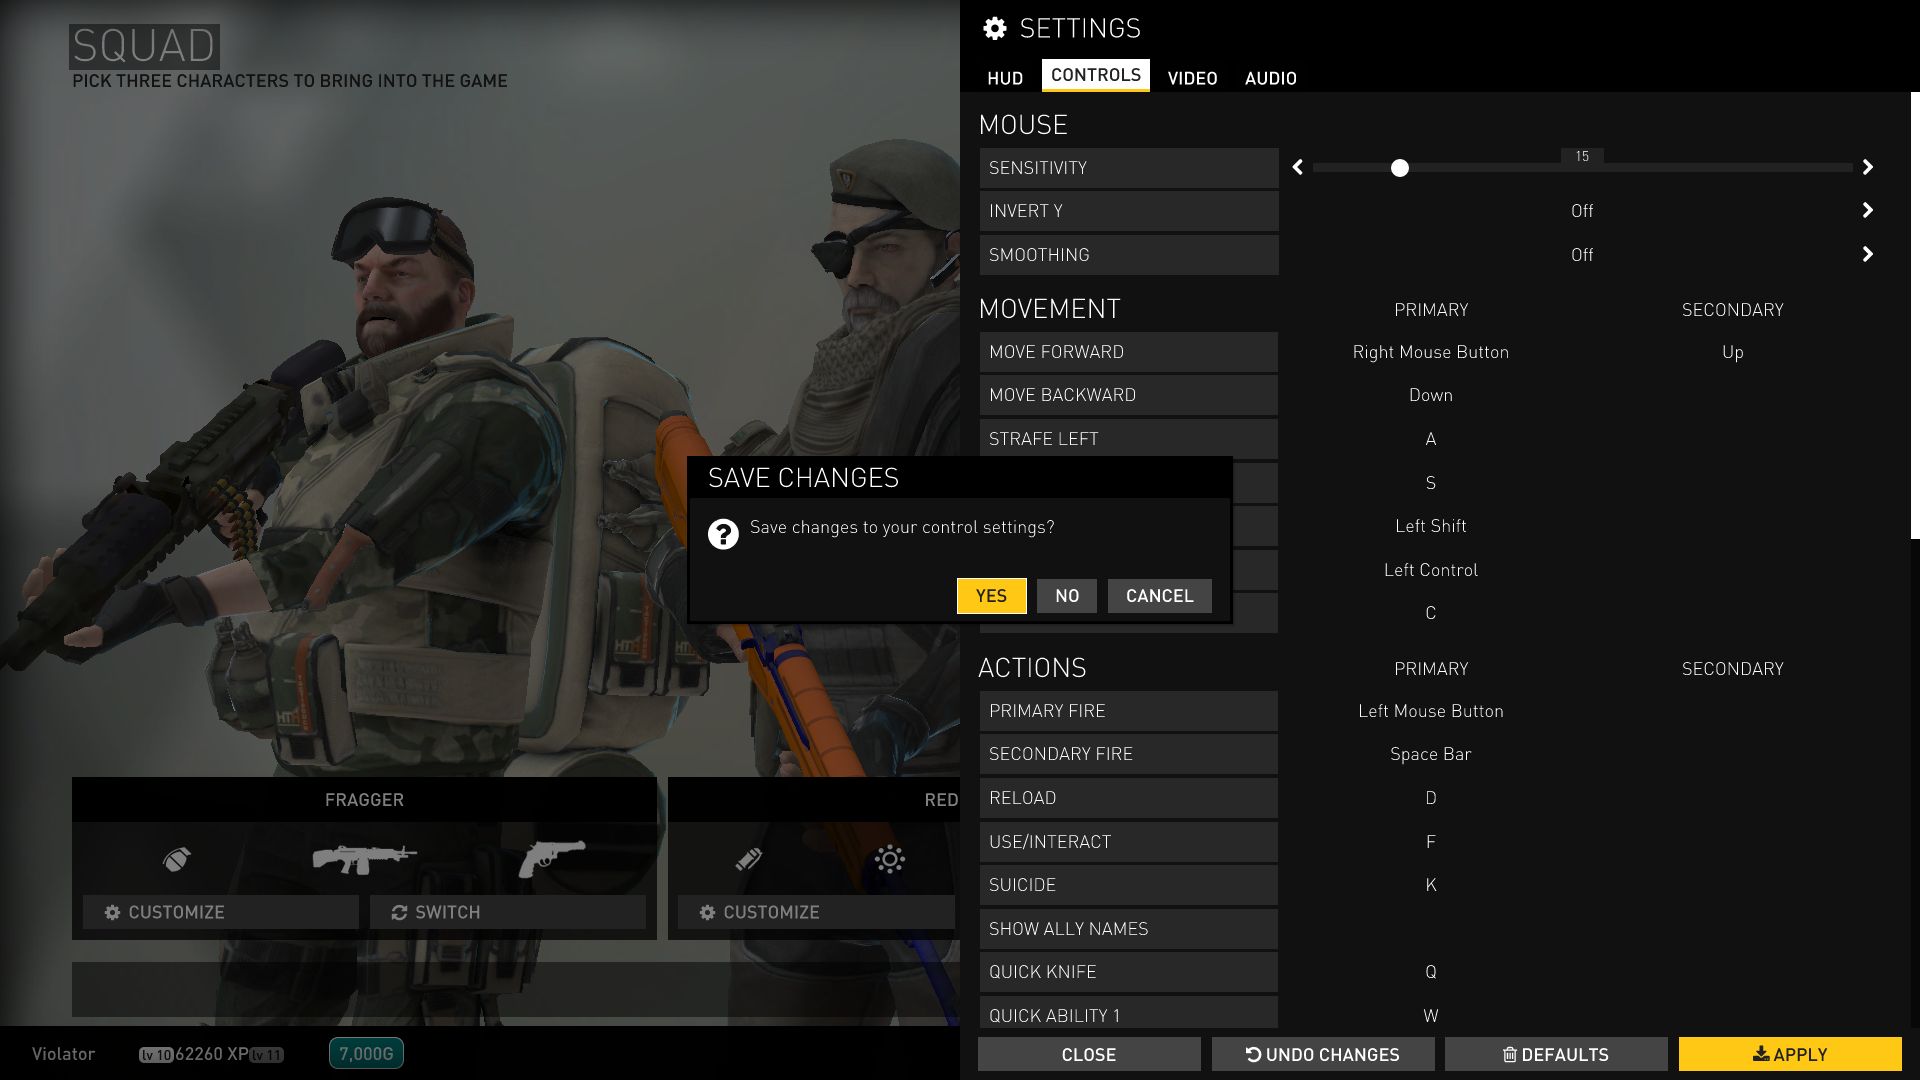1920x1080 pixels.
Task: Confirm saving with the YES button
Action: [x=991, y=596]
